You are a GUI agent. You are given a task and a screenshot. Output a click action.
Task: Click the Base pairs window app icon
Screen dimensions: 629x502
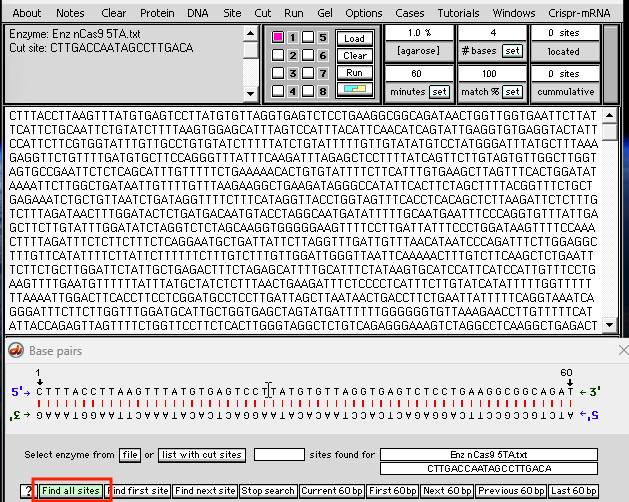pos(16,350)
